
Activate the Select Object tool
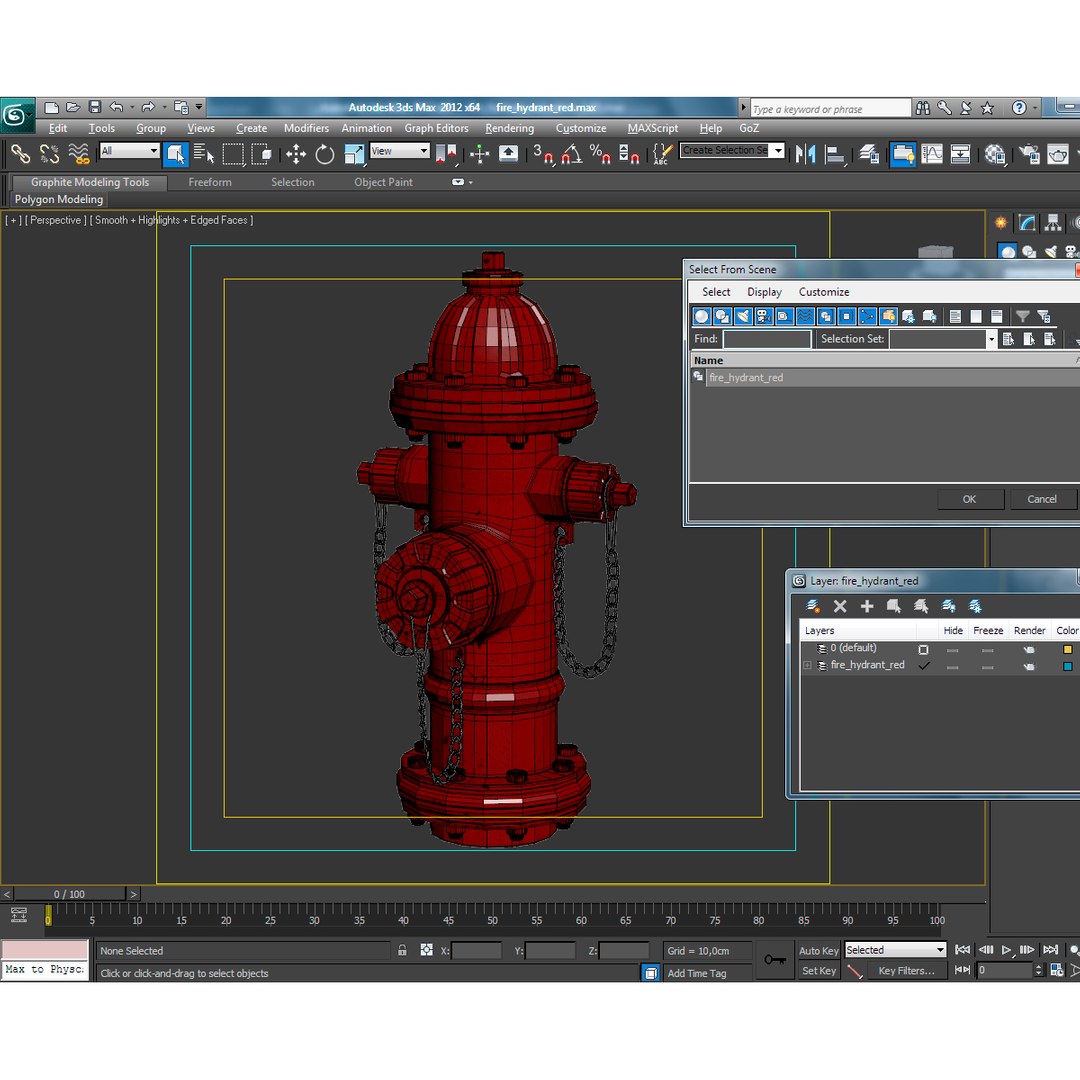176,154
